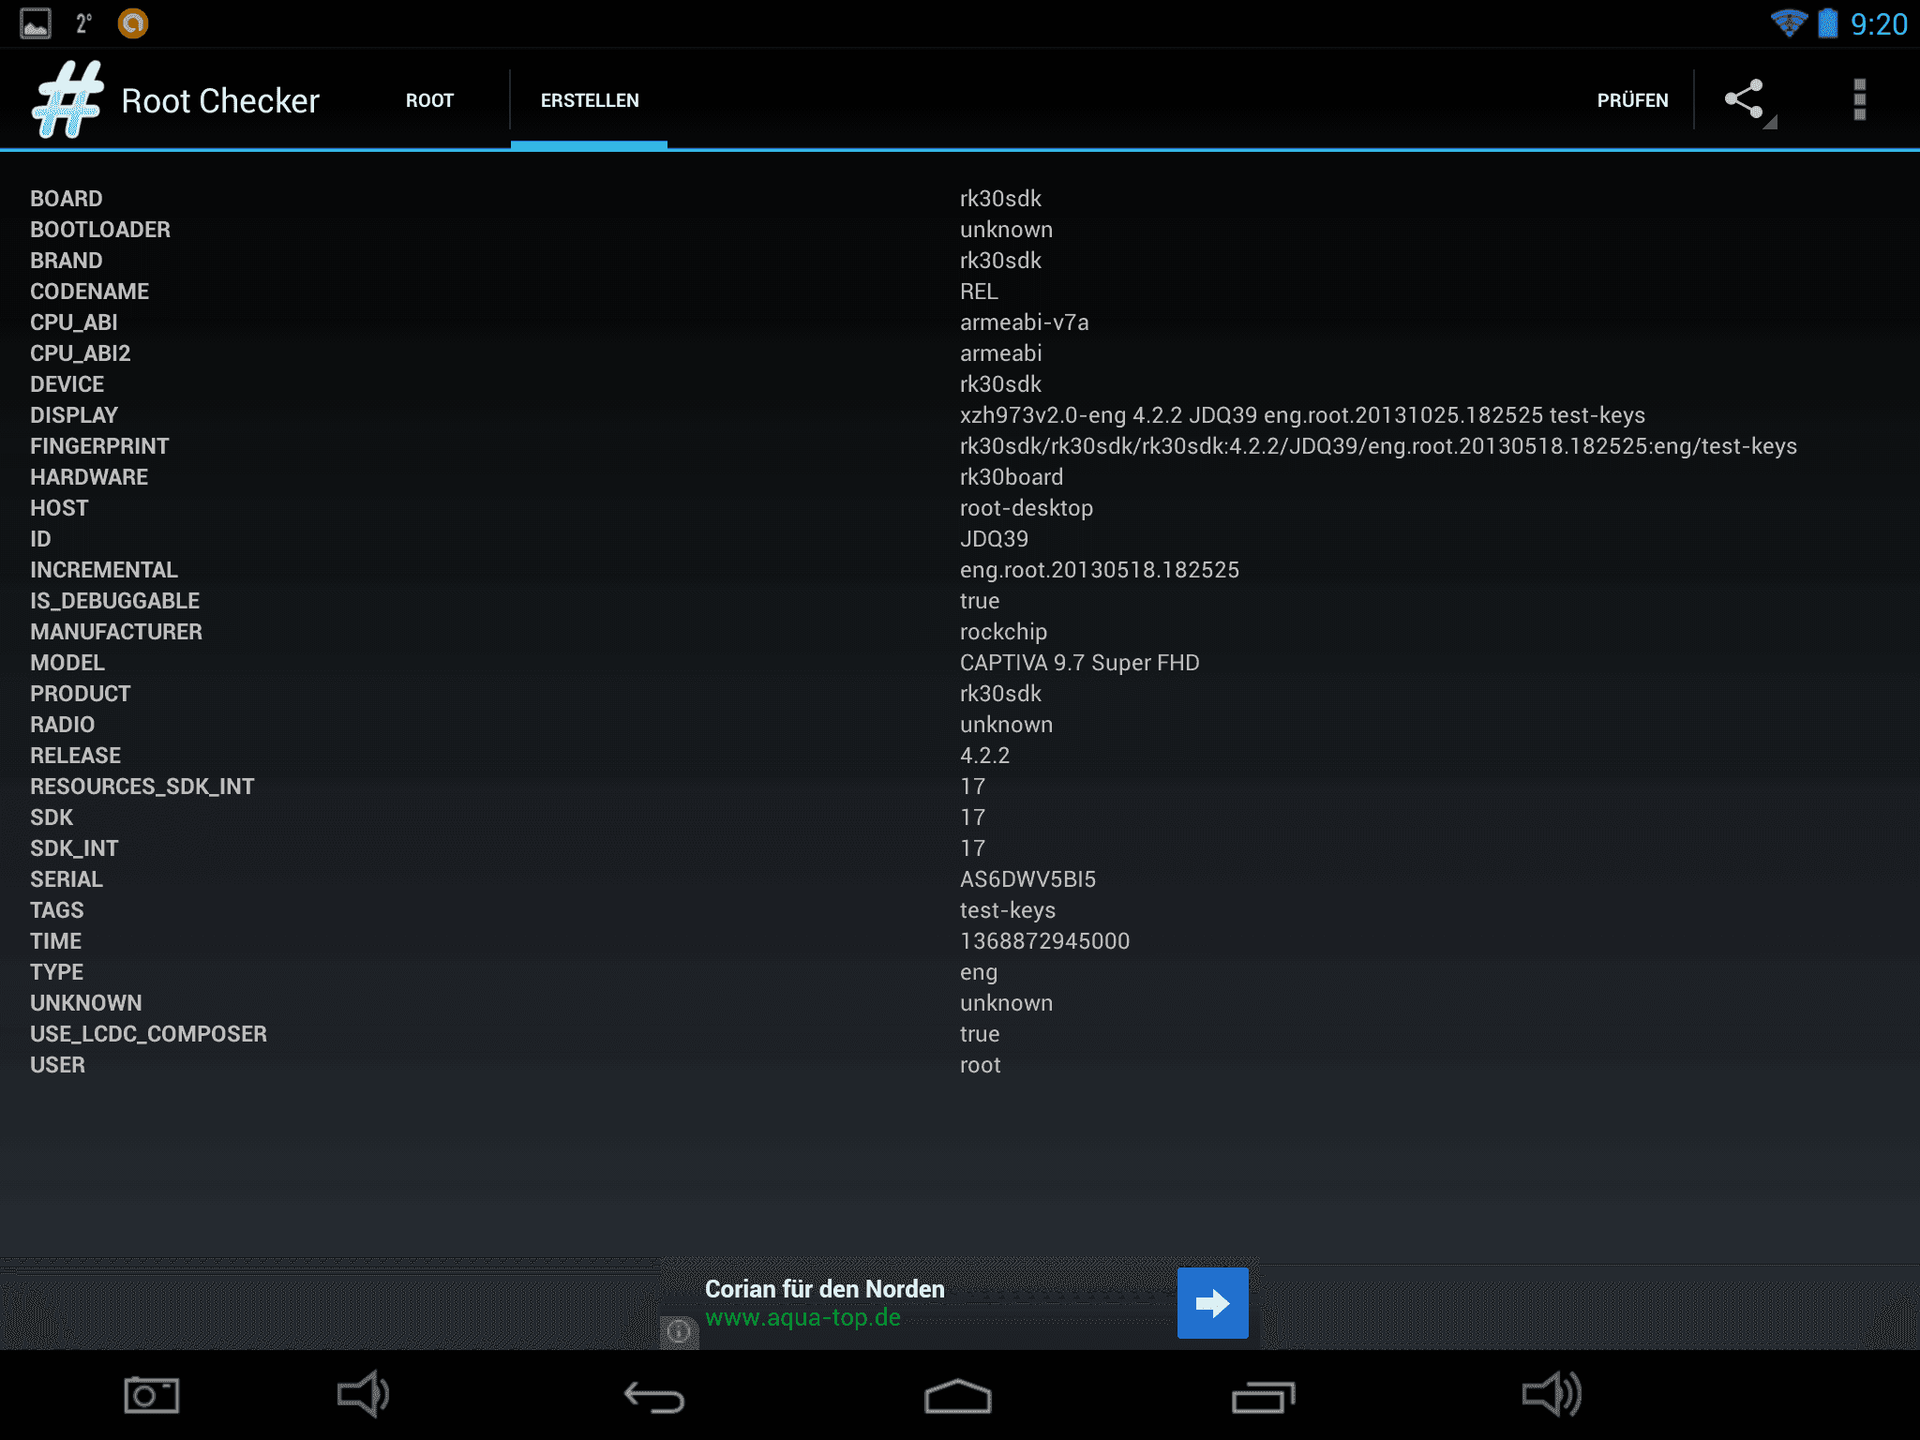Select the FINGERPRINT value row

point(1378,447)
